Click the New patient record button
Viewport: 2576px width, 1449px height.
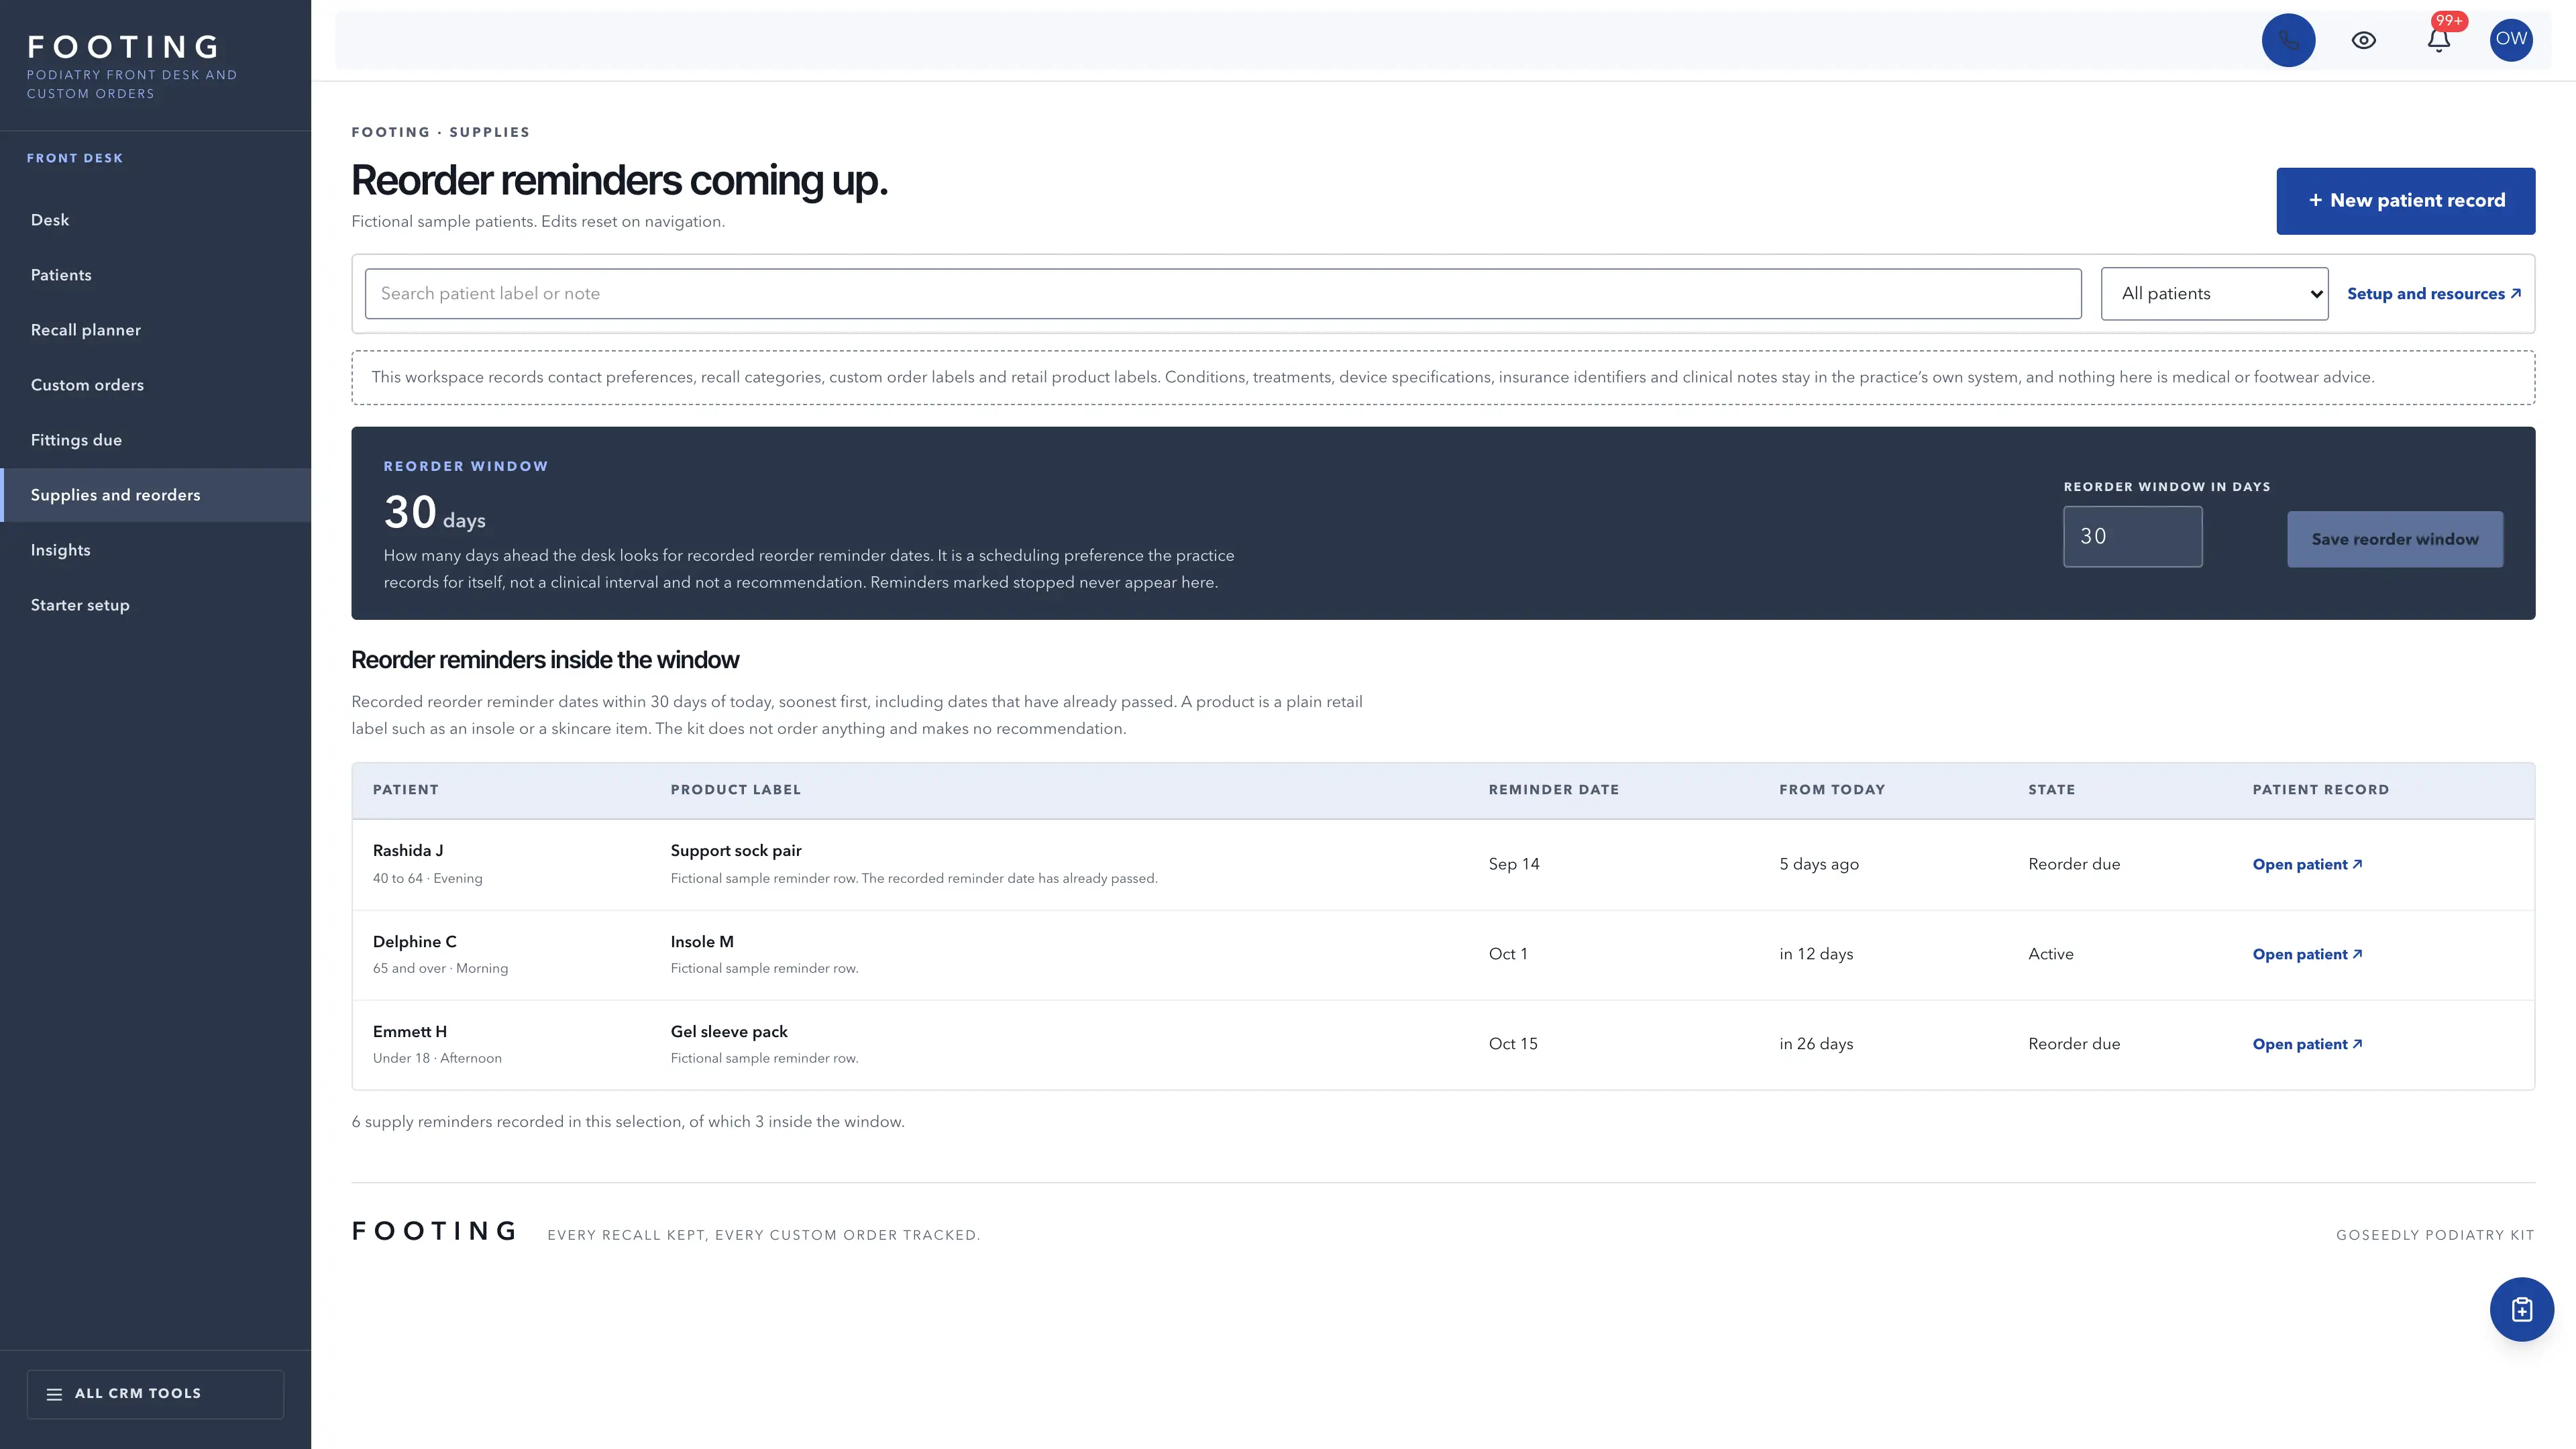[2405, 201]
